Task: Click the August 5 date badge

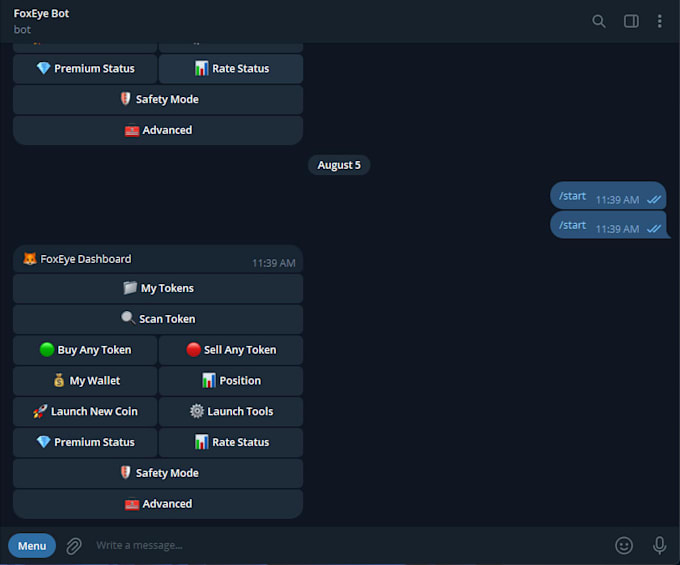Action: click(x=339, y=165)
